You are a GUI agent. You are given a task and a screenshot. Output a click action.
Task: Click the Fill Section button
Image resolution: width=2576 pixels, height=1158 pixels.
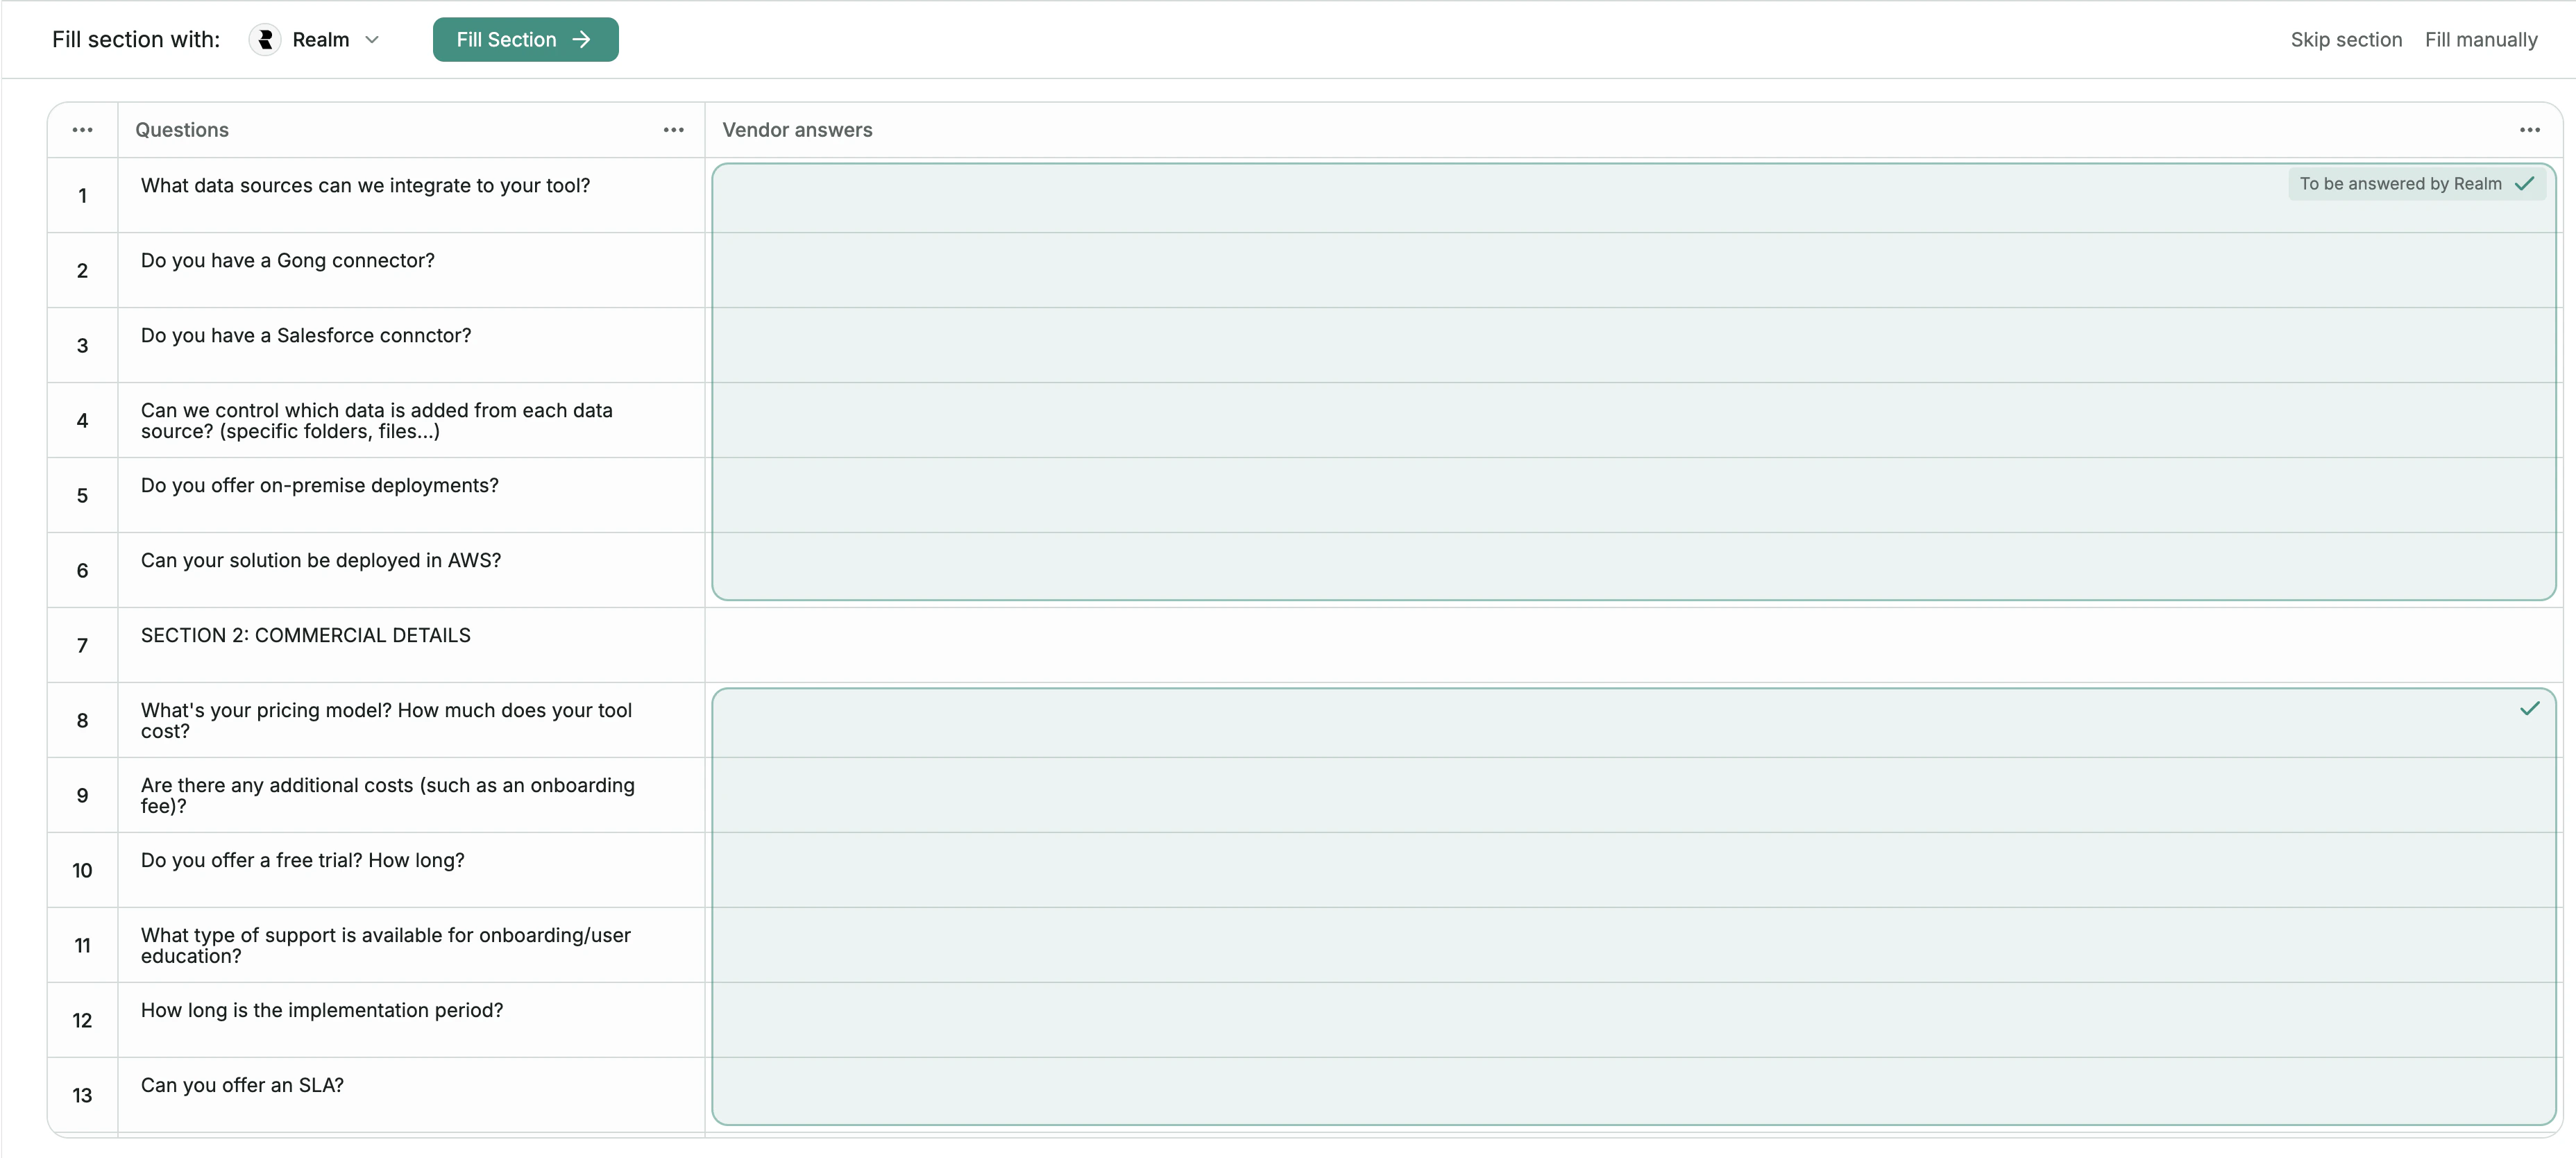click(525, 40)
